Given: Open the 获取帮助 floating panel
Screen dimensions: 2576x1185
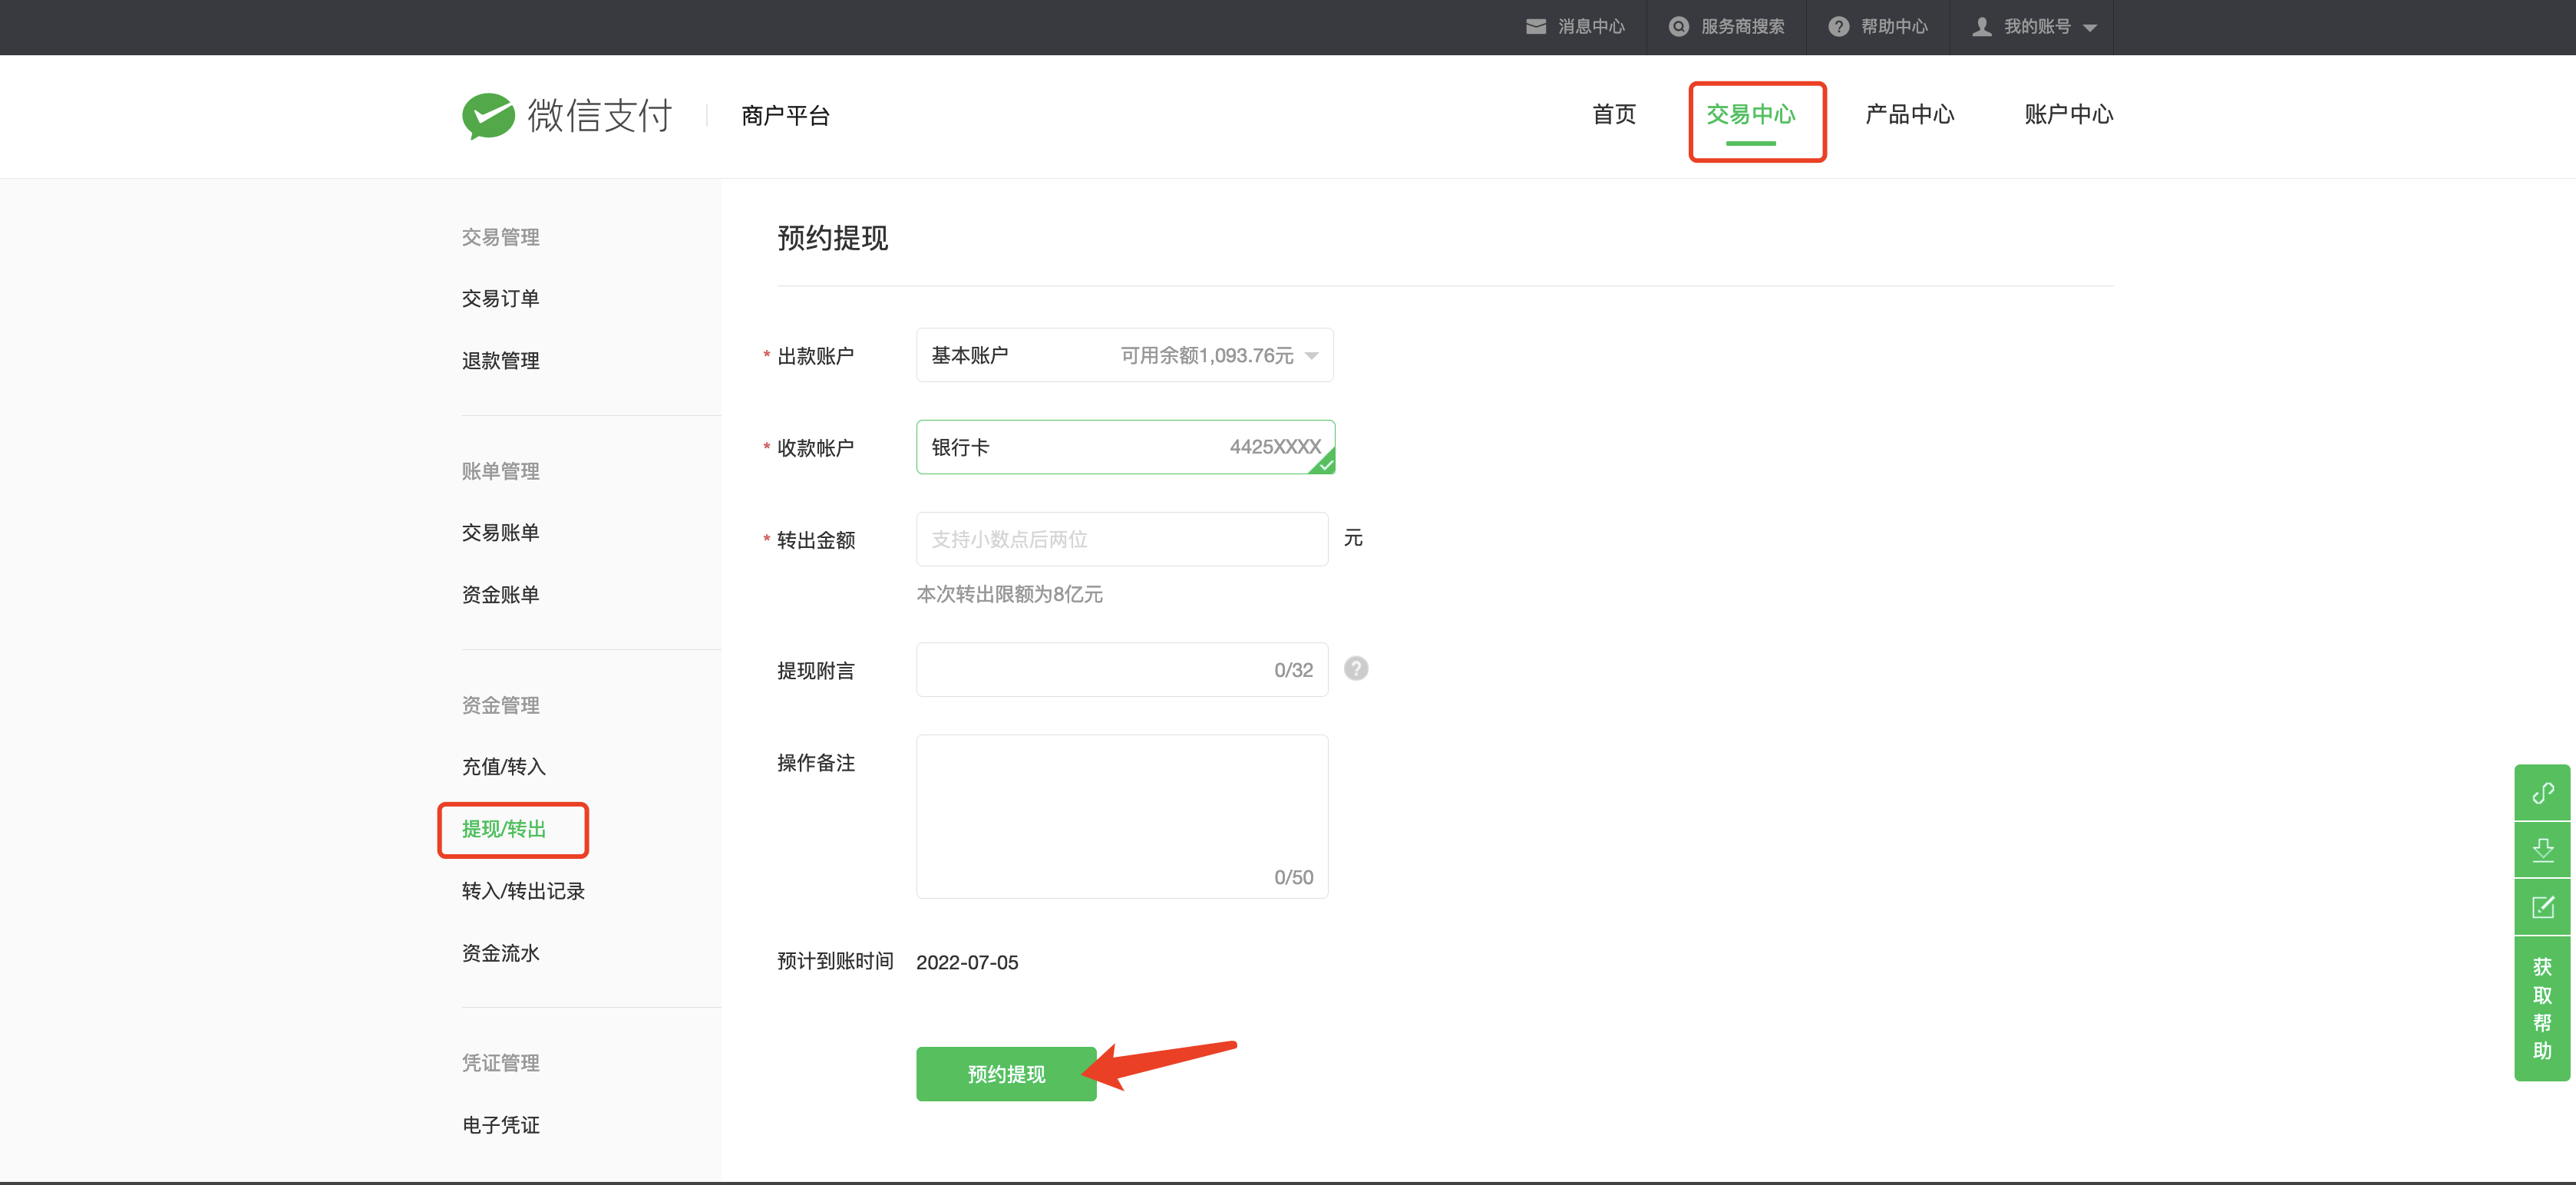Looking at the screenshot, I should pyautogui.click(x=2542, y=1008).
